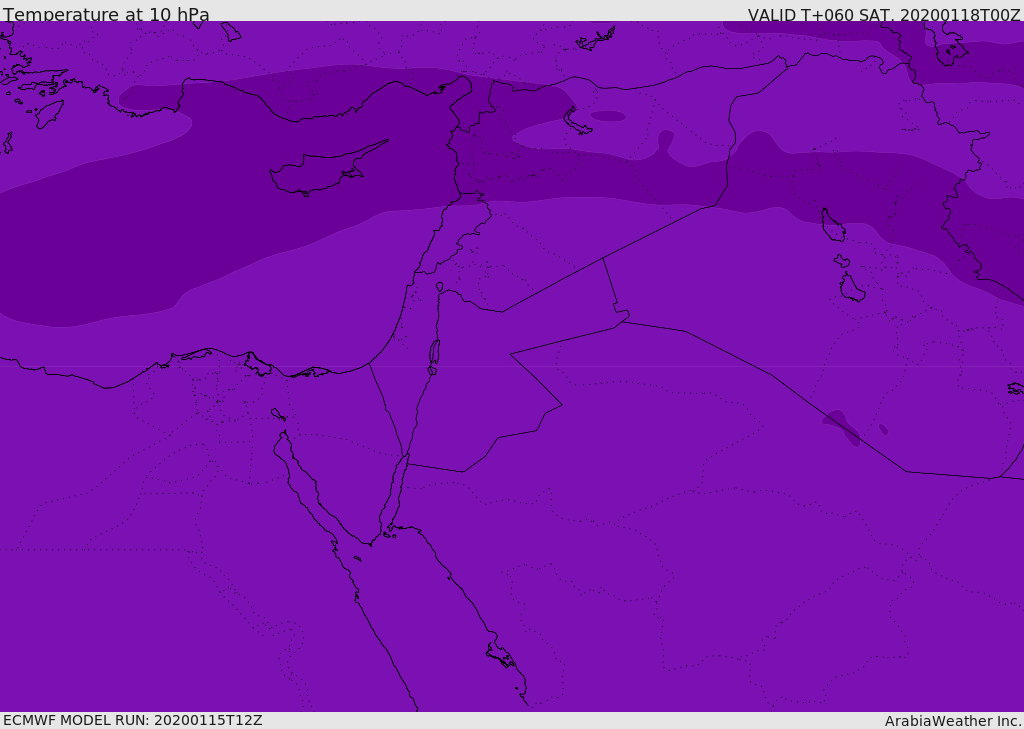Click the 'ECMWF MODEL RUN: 20200115T12Z' text
The height and width of the screenshot is (729, 1024).
pos(133,720)
